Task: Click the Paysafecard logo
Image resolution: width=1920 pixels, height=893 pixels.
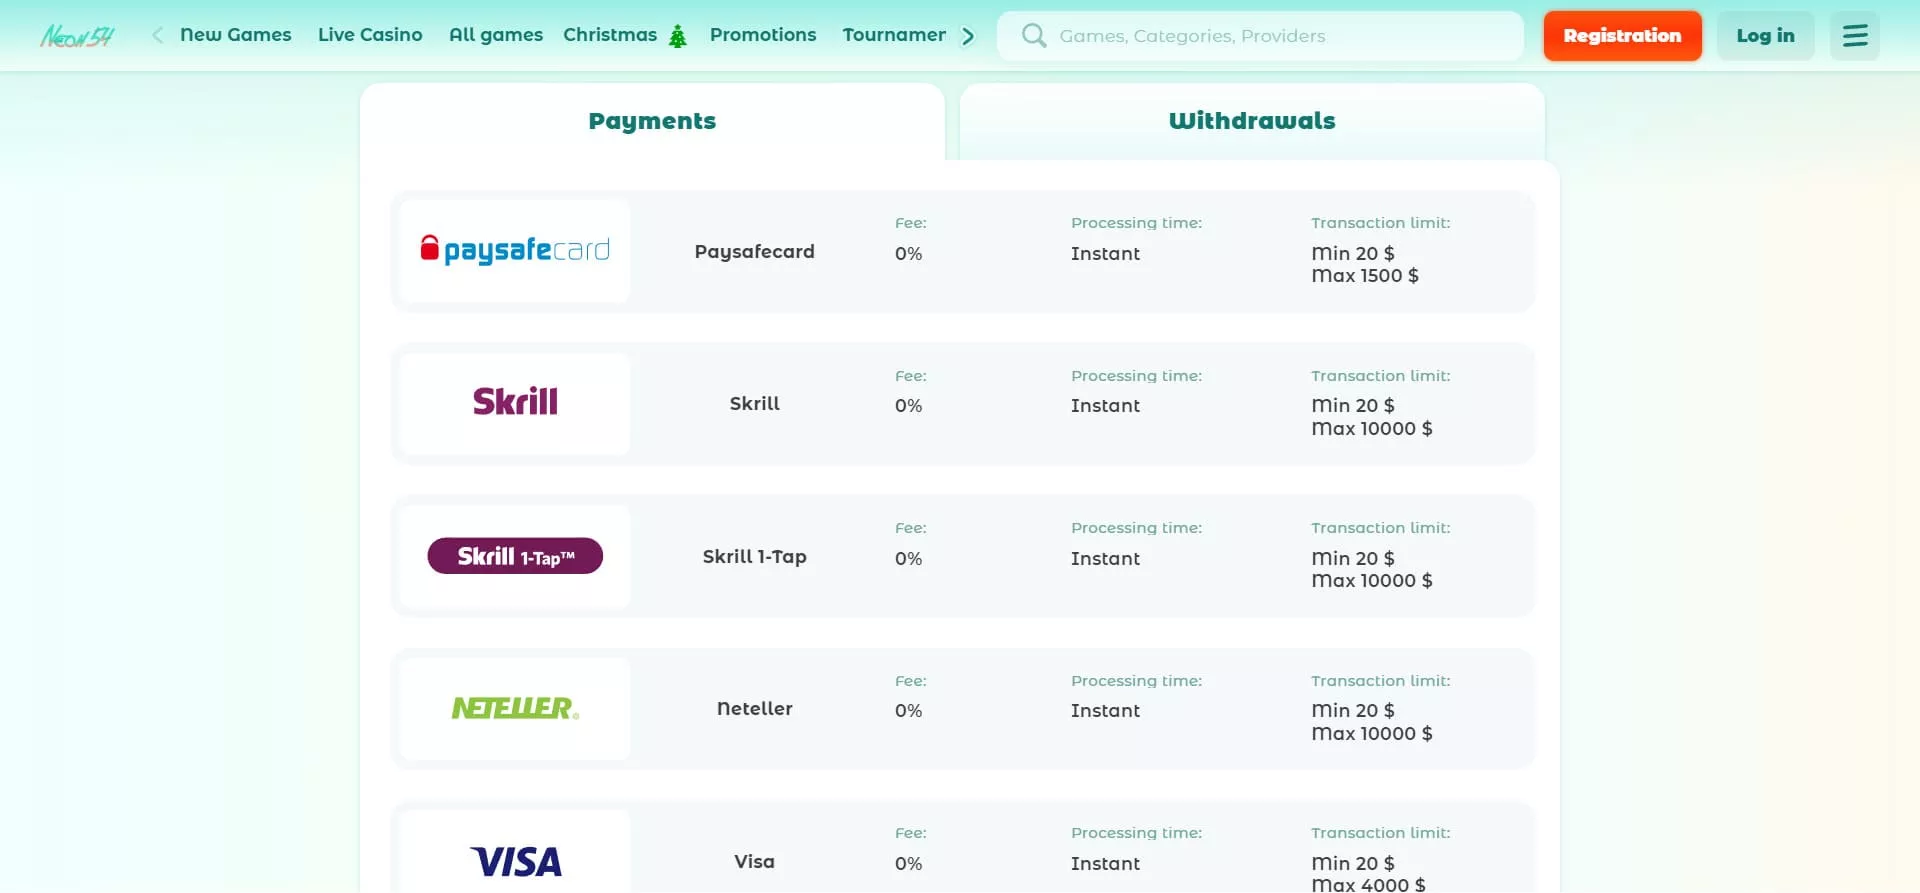Action: [x=515, y=250]
